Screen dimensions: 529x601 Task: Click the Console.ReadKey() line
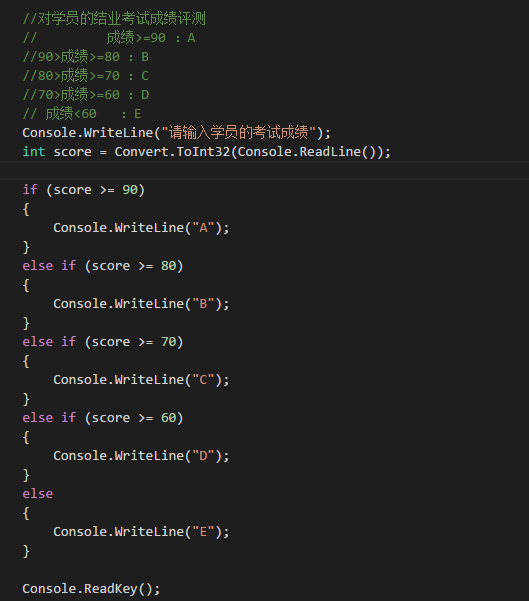click(x=91, y=589)
